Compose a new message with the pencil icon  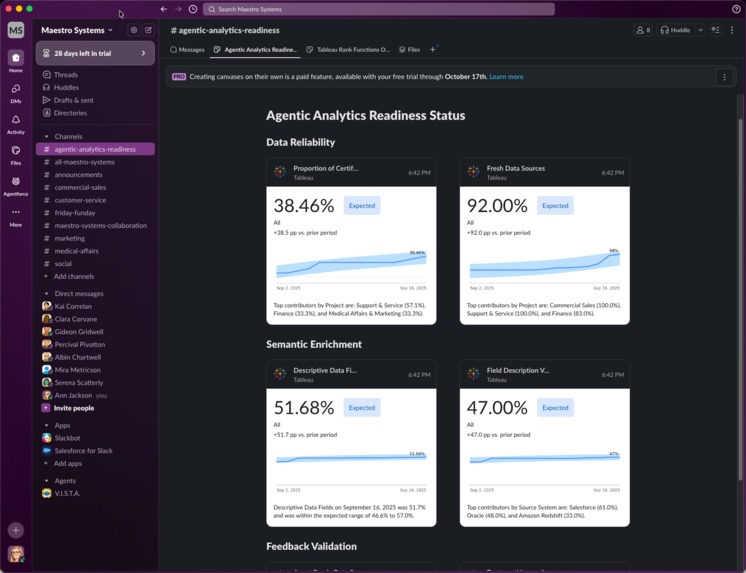click(x=148, y=30)
